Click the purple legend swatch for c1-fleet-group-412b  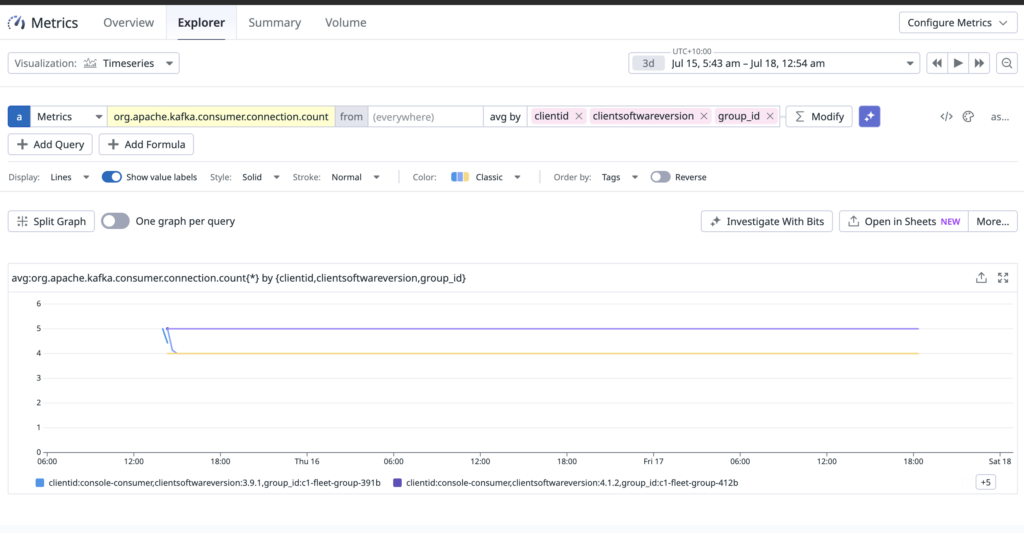coord(397,483)
